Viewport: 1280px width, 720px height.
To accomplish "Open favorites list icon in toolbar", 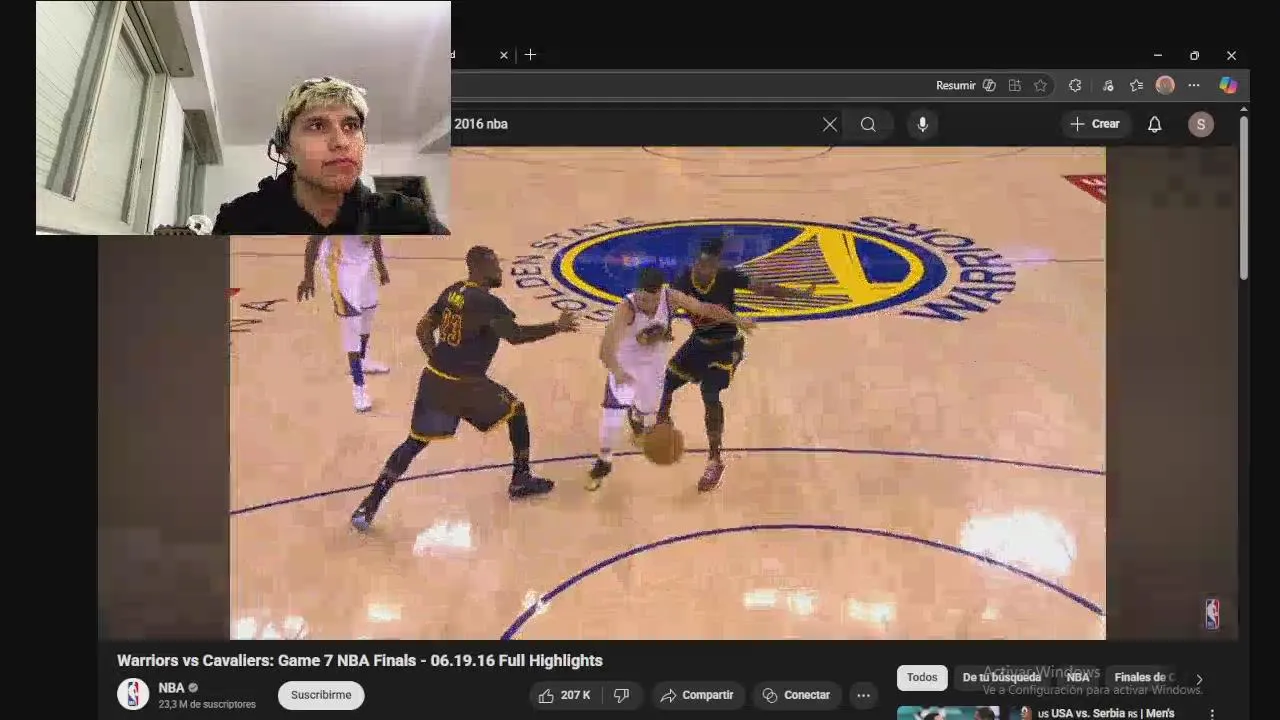I will click(x=1136, y=86).
